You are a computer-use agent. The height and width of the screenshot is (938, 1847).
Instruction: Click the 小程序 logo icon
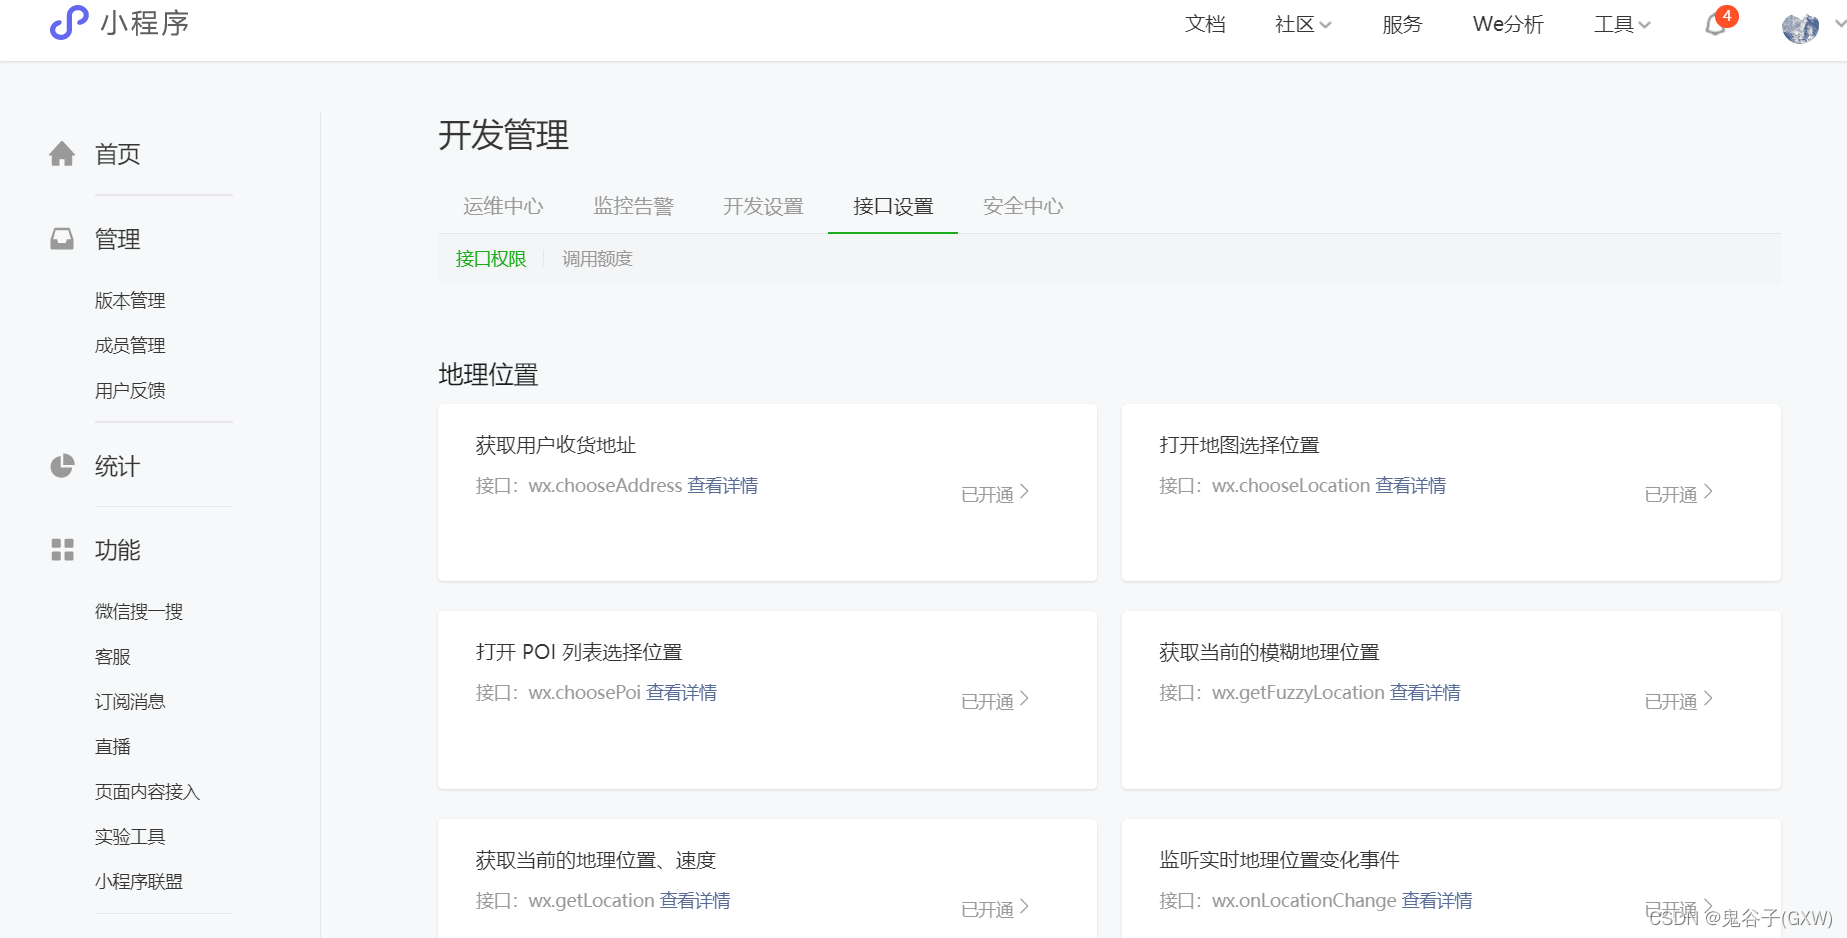66,23
